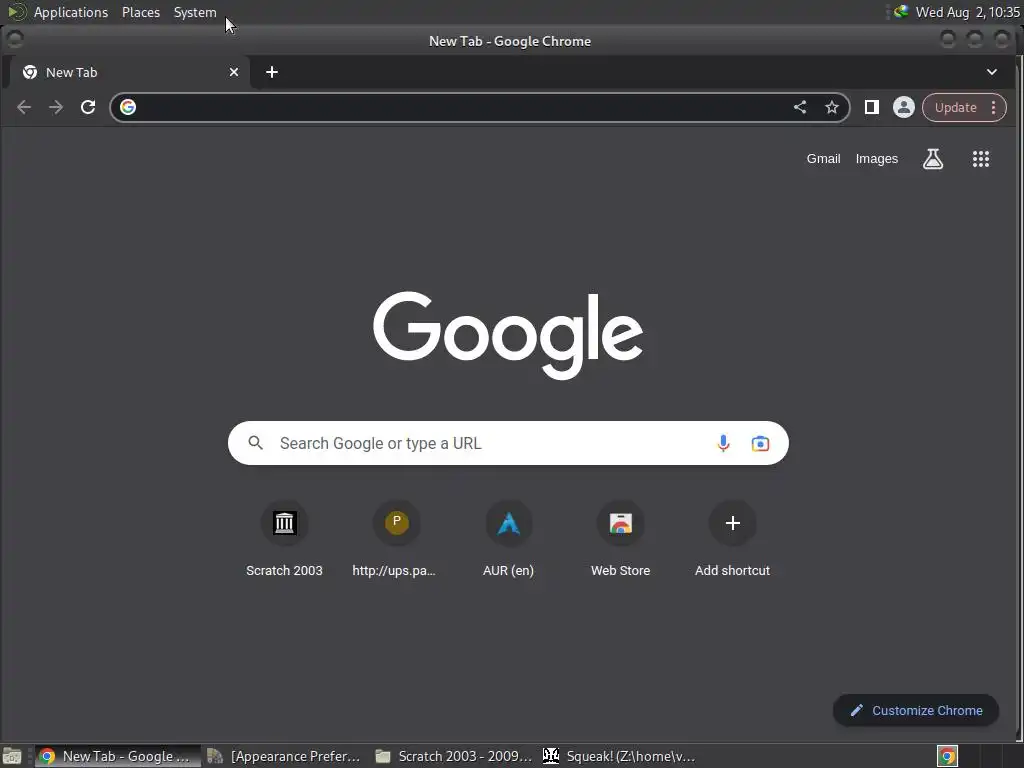Open the Applications menu

(x=71, y=12)
